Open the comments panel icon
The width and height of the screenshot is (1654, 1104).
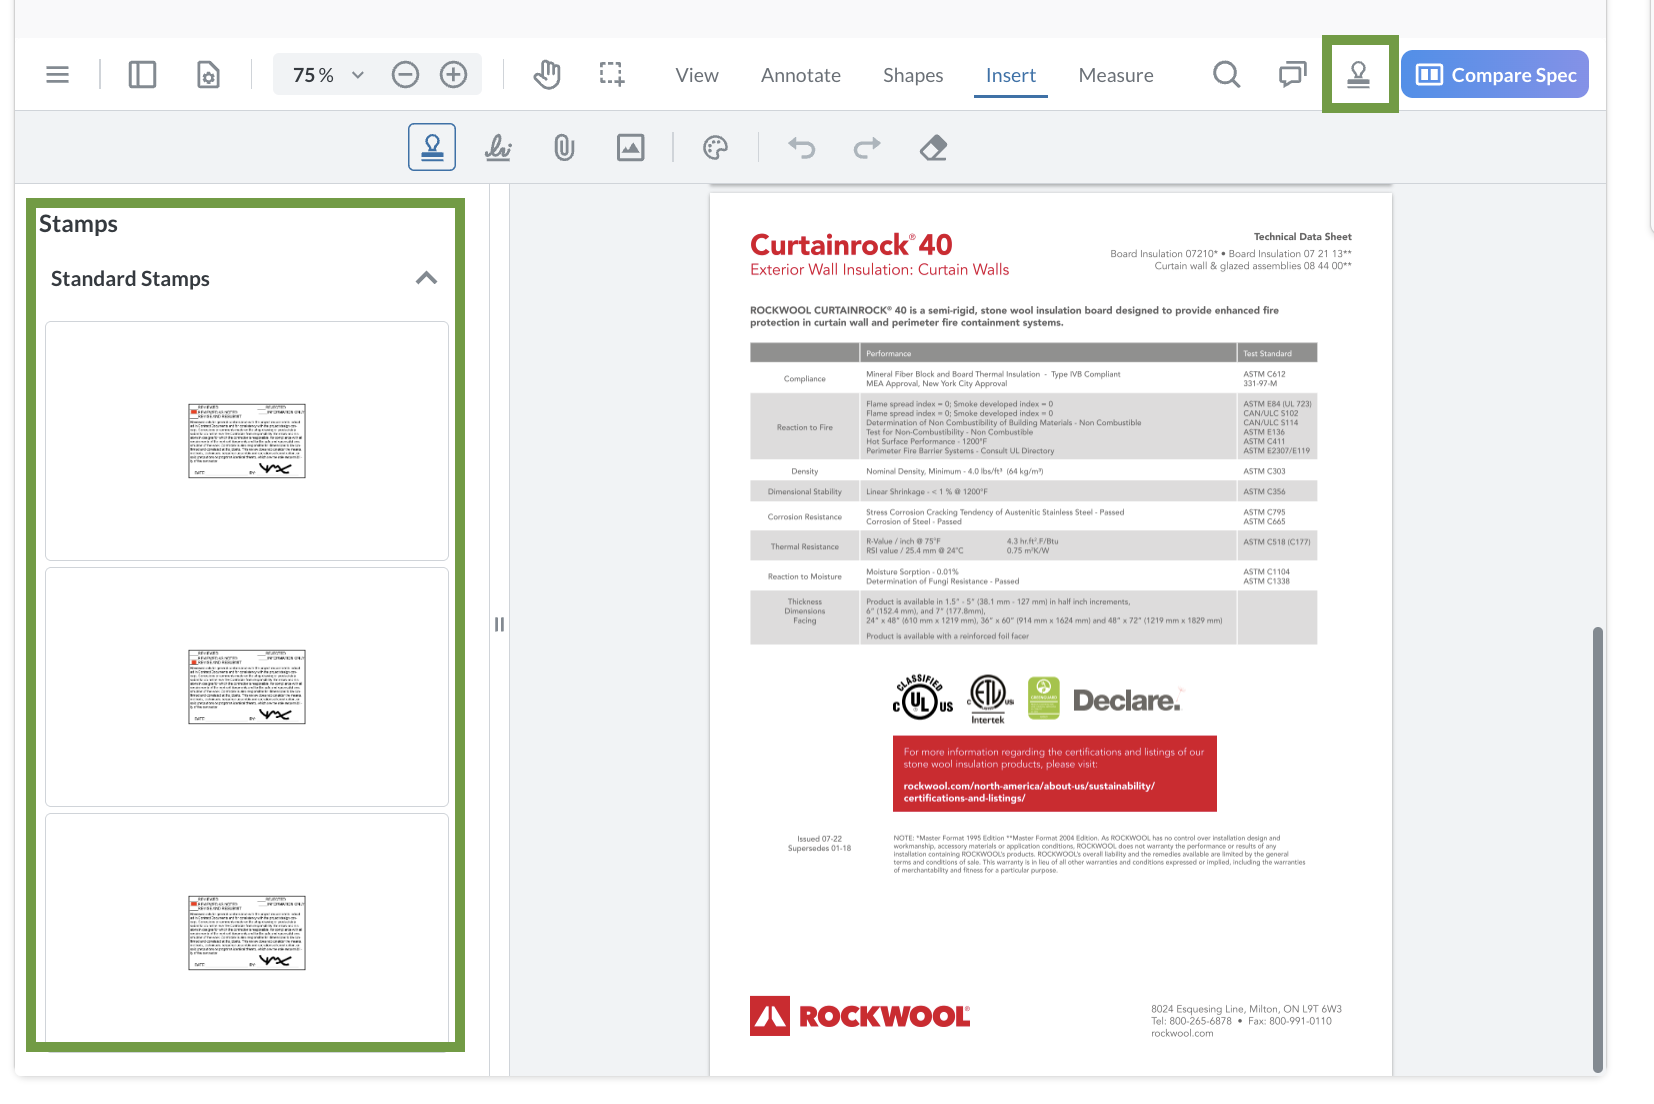coord(1293,75)
